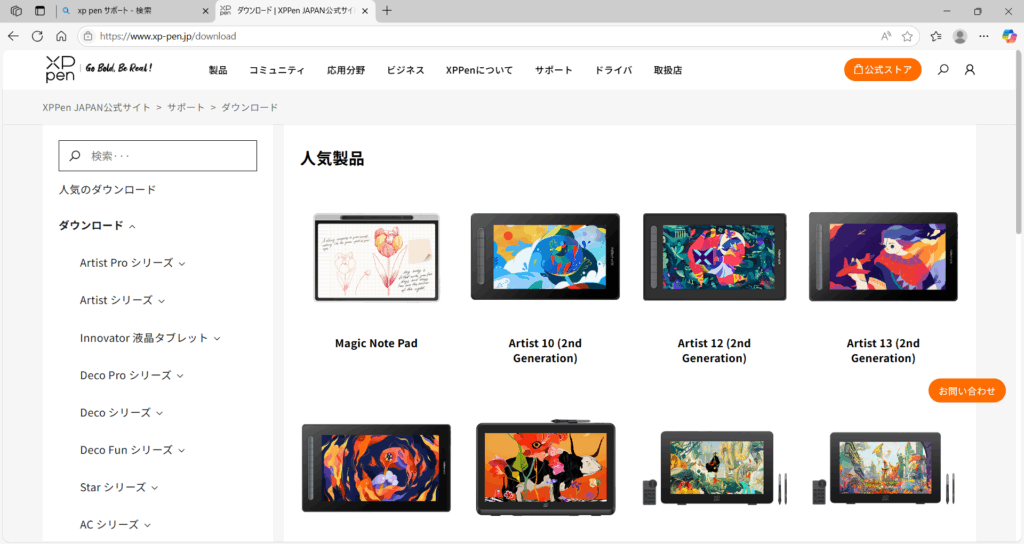
Task: Open the ドライバ menu
Action: pos(613,70)
